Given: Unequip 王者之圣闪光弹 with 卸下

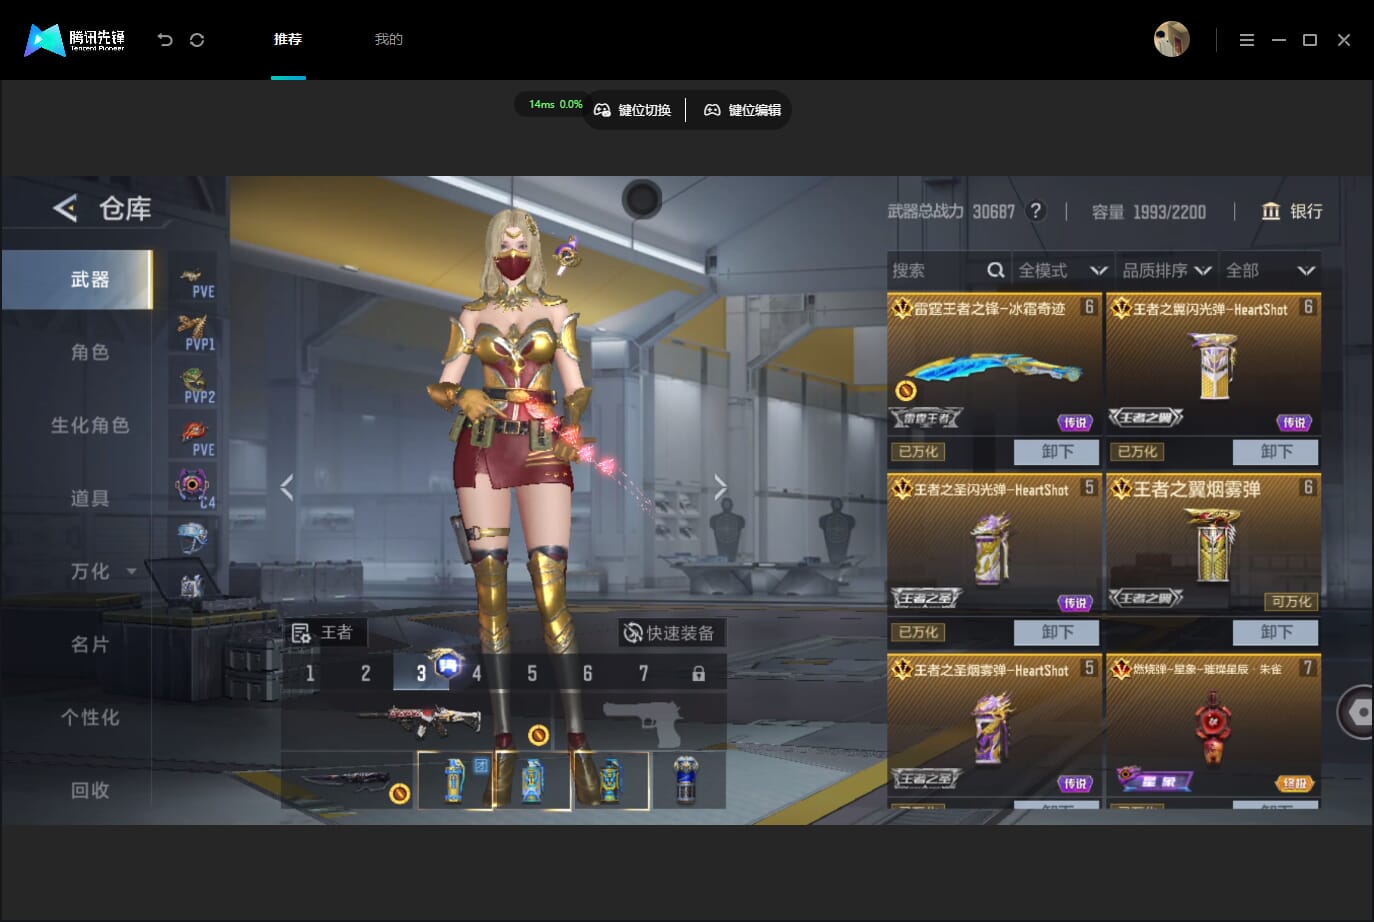Looking at the screenshot, I should [1056, 632].
